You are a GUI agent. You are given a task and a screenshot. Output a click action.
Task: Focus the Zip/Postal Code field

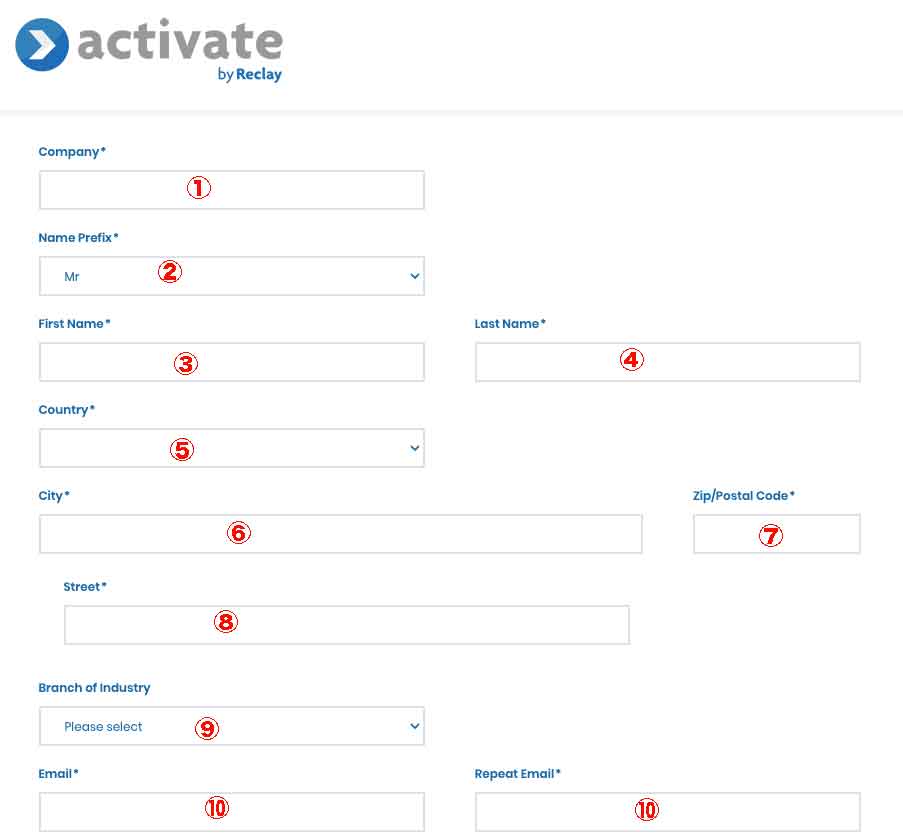click(x=777, y=534)
